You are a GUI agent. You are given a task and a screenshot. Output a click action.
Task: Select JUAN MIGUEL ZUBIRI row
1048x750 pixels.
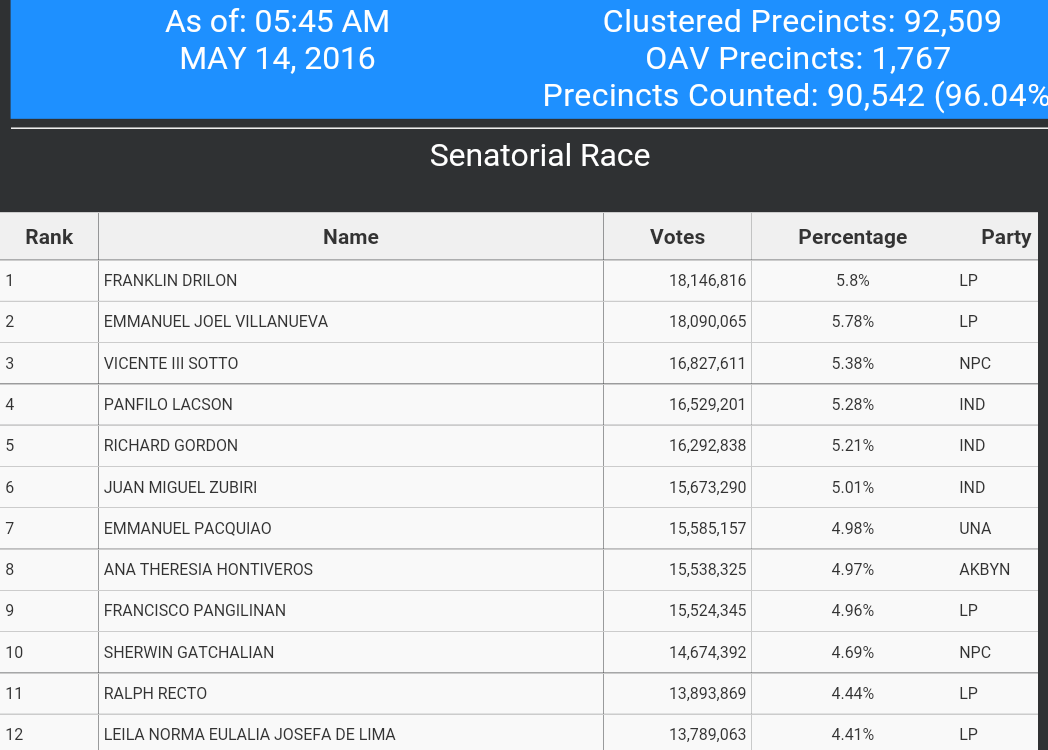coord(519,487)
